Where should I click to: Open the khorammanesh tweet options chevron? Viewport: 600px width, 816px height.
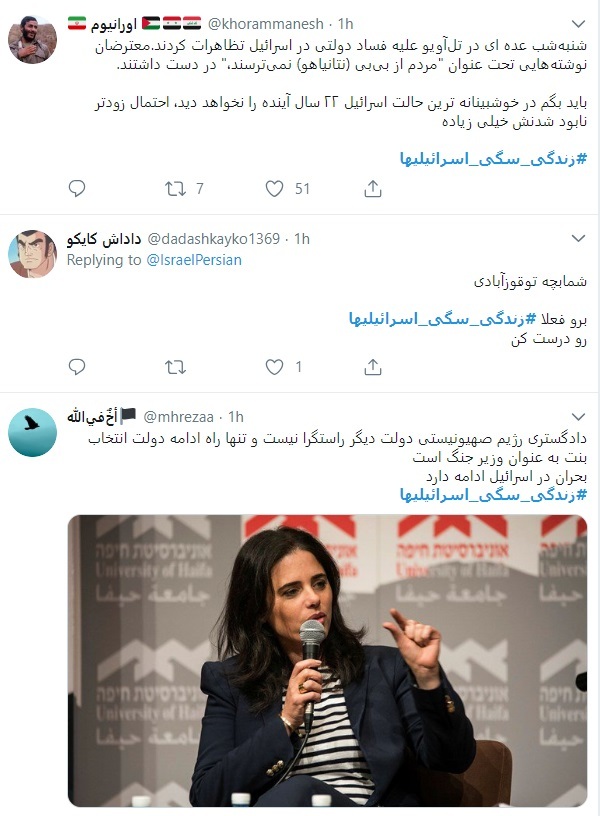[578, 24]
